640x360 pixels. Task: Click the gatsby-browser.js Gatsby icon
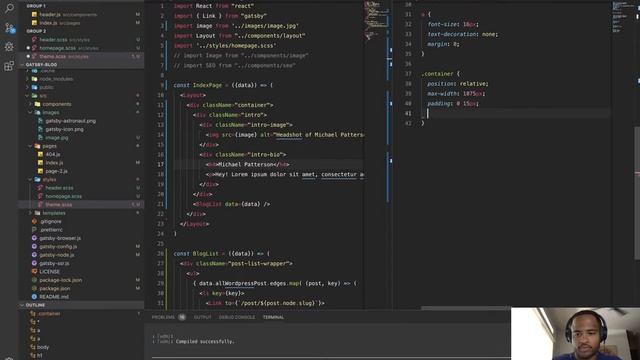click(x=34, y=238)
